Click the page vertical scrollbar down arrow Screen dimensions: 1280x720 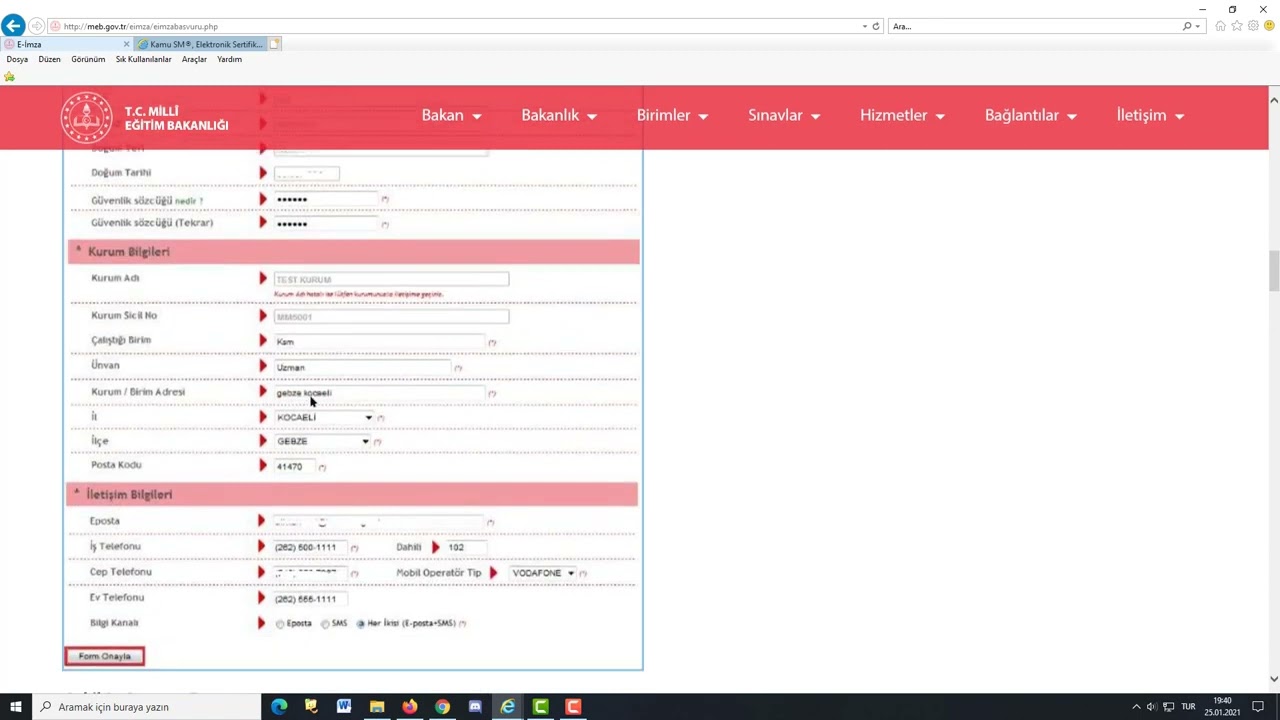(1274, 679)
